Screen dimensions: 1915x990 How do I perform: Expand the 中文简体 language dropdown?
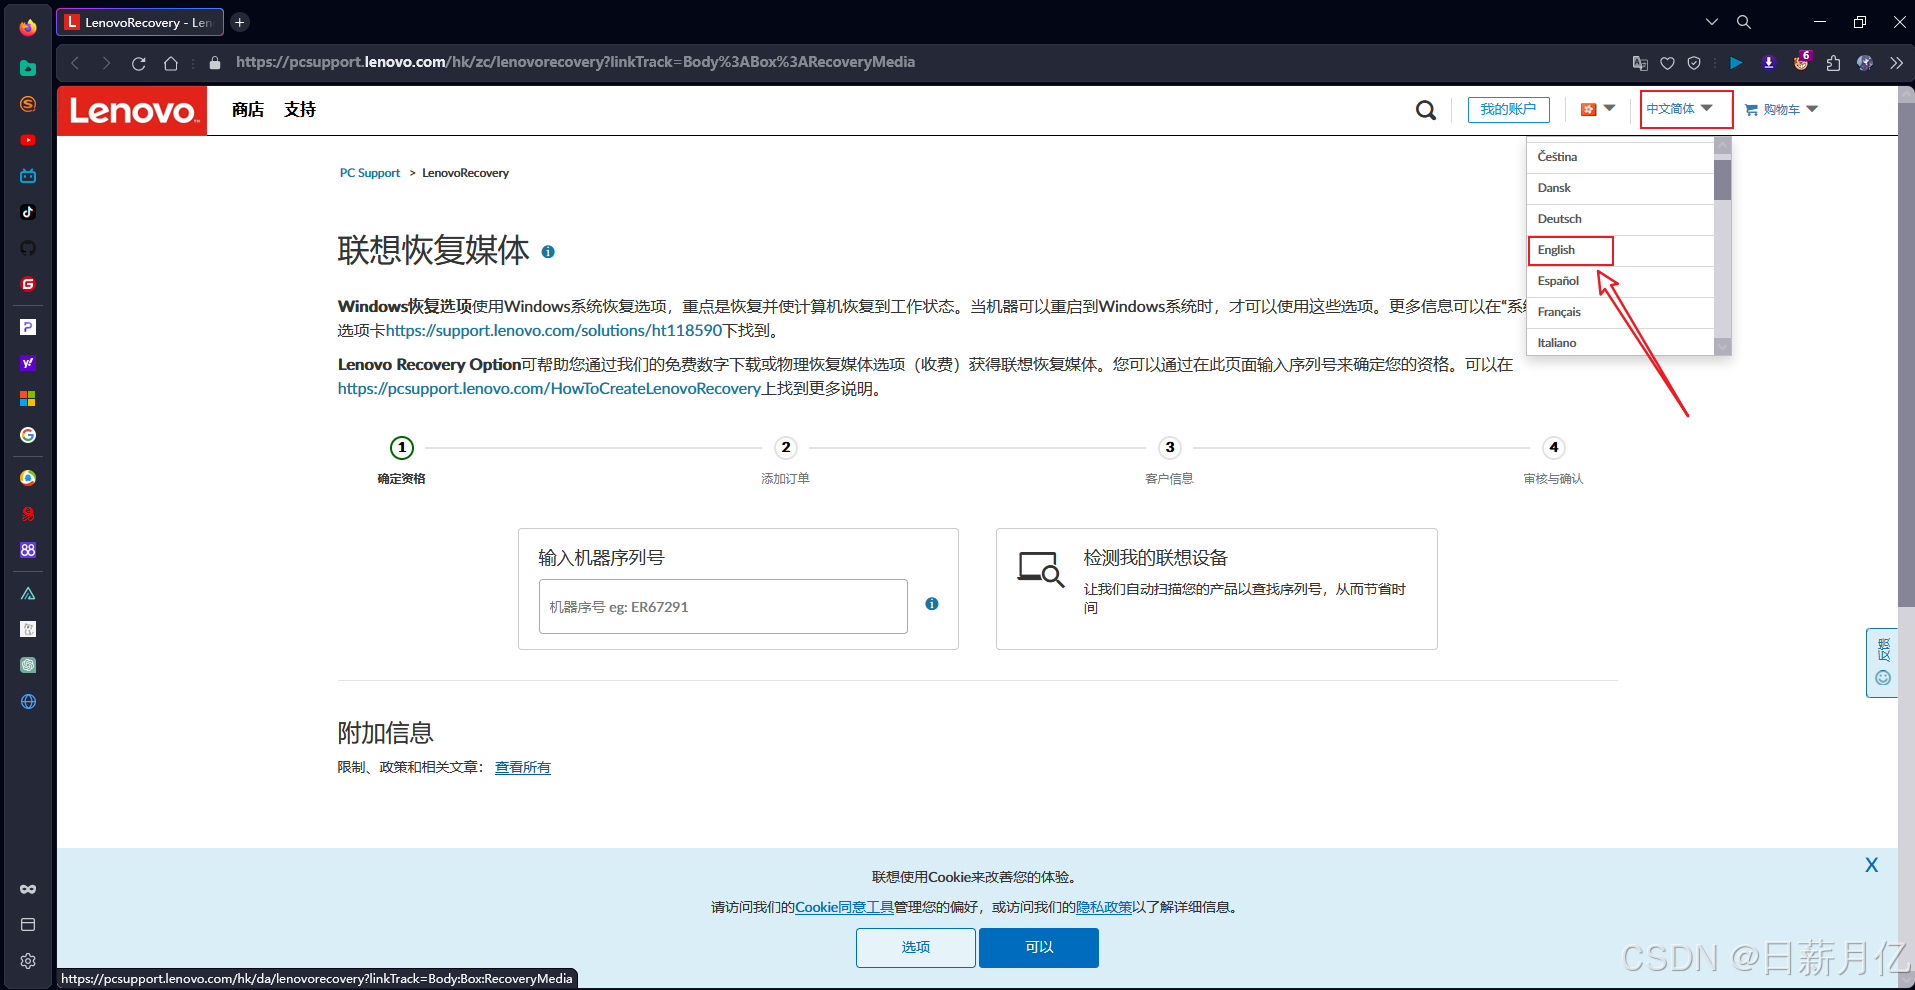click(1681, 109)
